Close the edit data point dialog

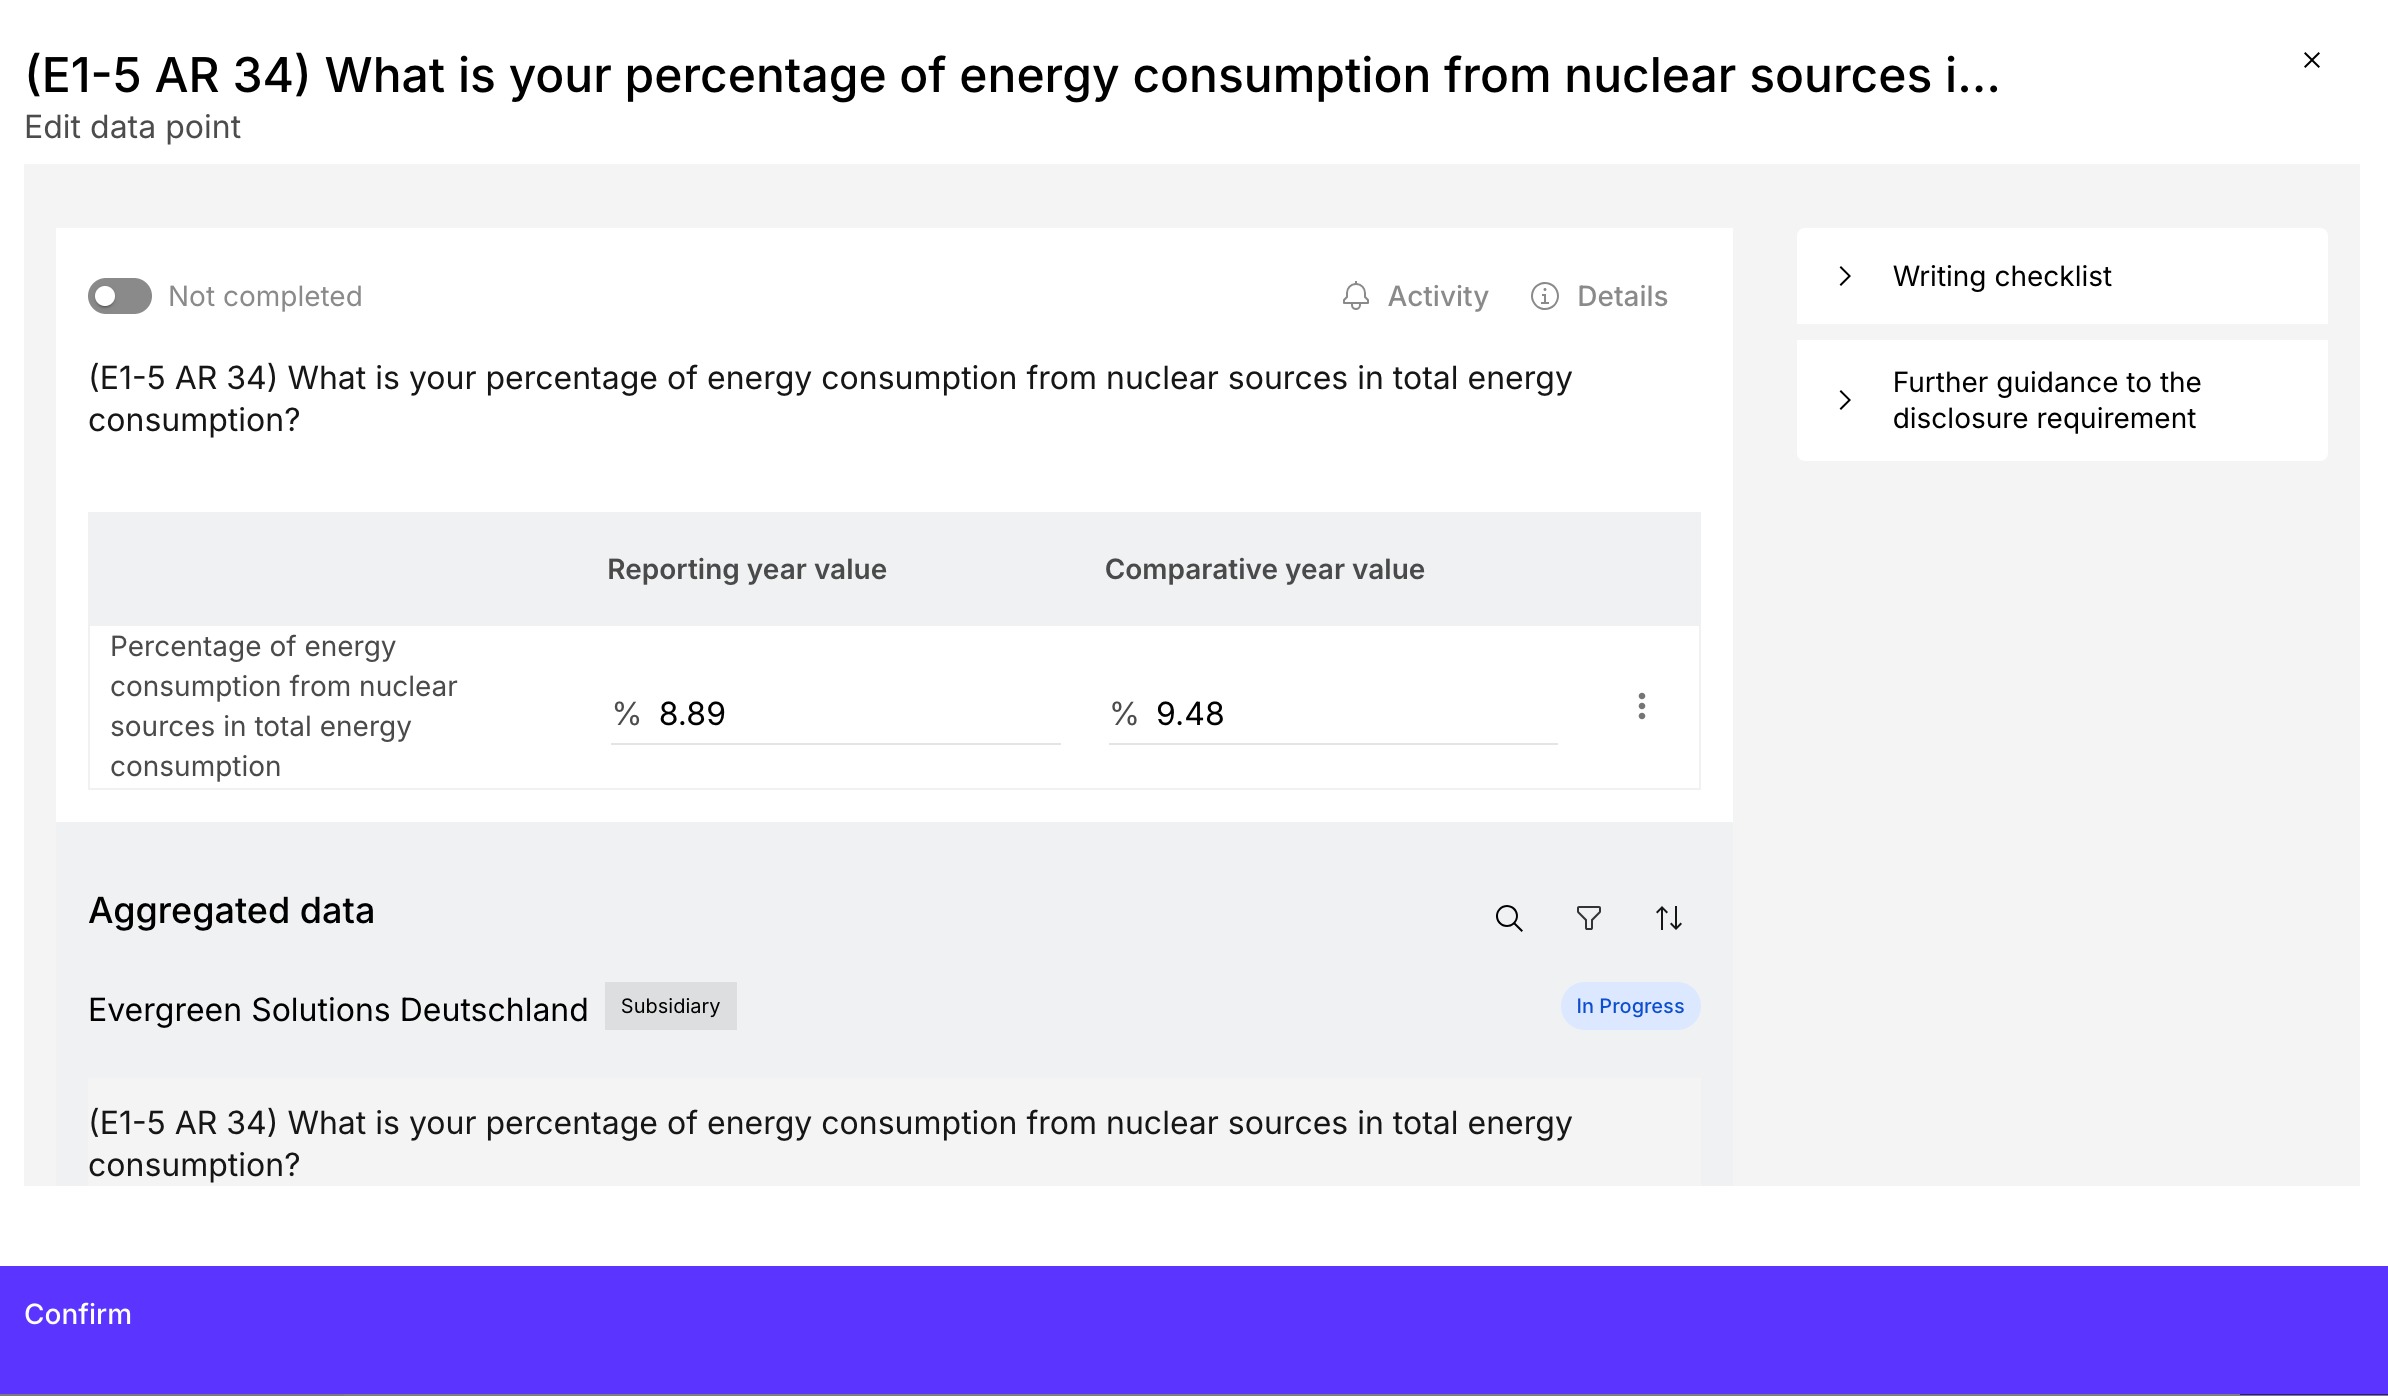(x=2311, y=61)
